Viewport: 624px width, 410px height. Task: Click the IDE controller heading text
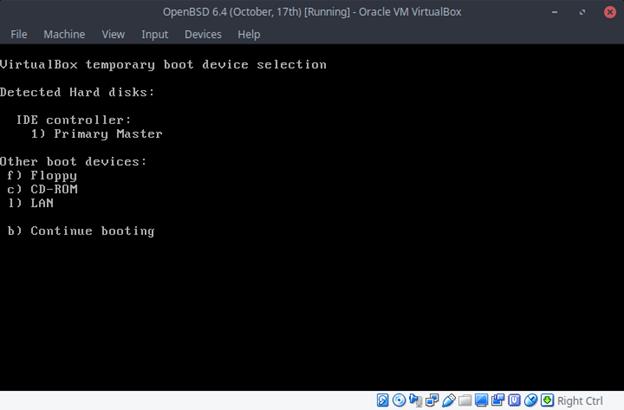pos(73,120)
